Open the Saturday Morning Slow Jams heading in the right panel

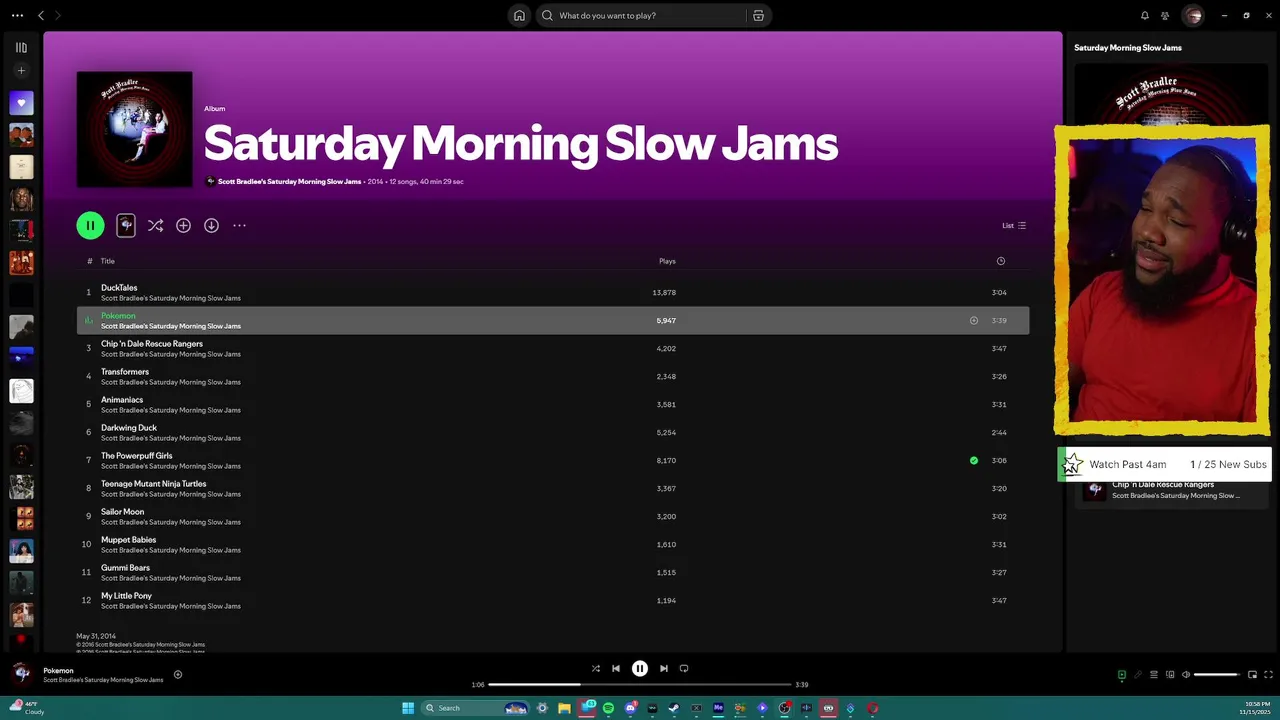coord(1128,48)
